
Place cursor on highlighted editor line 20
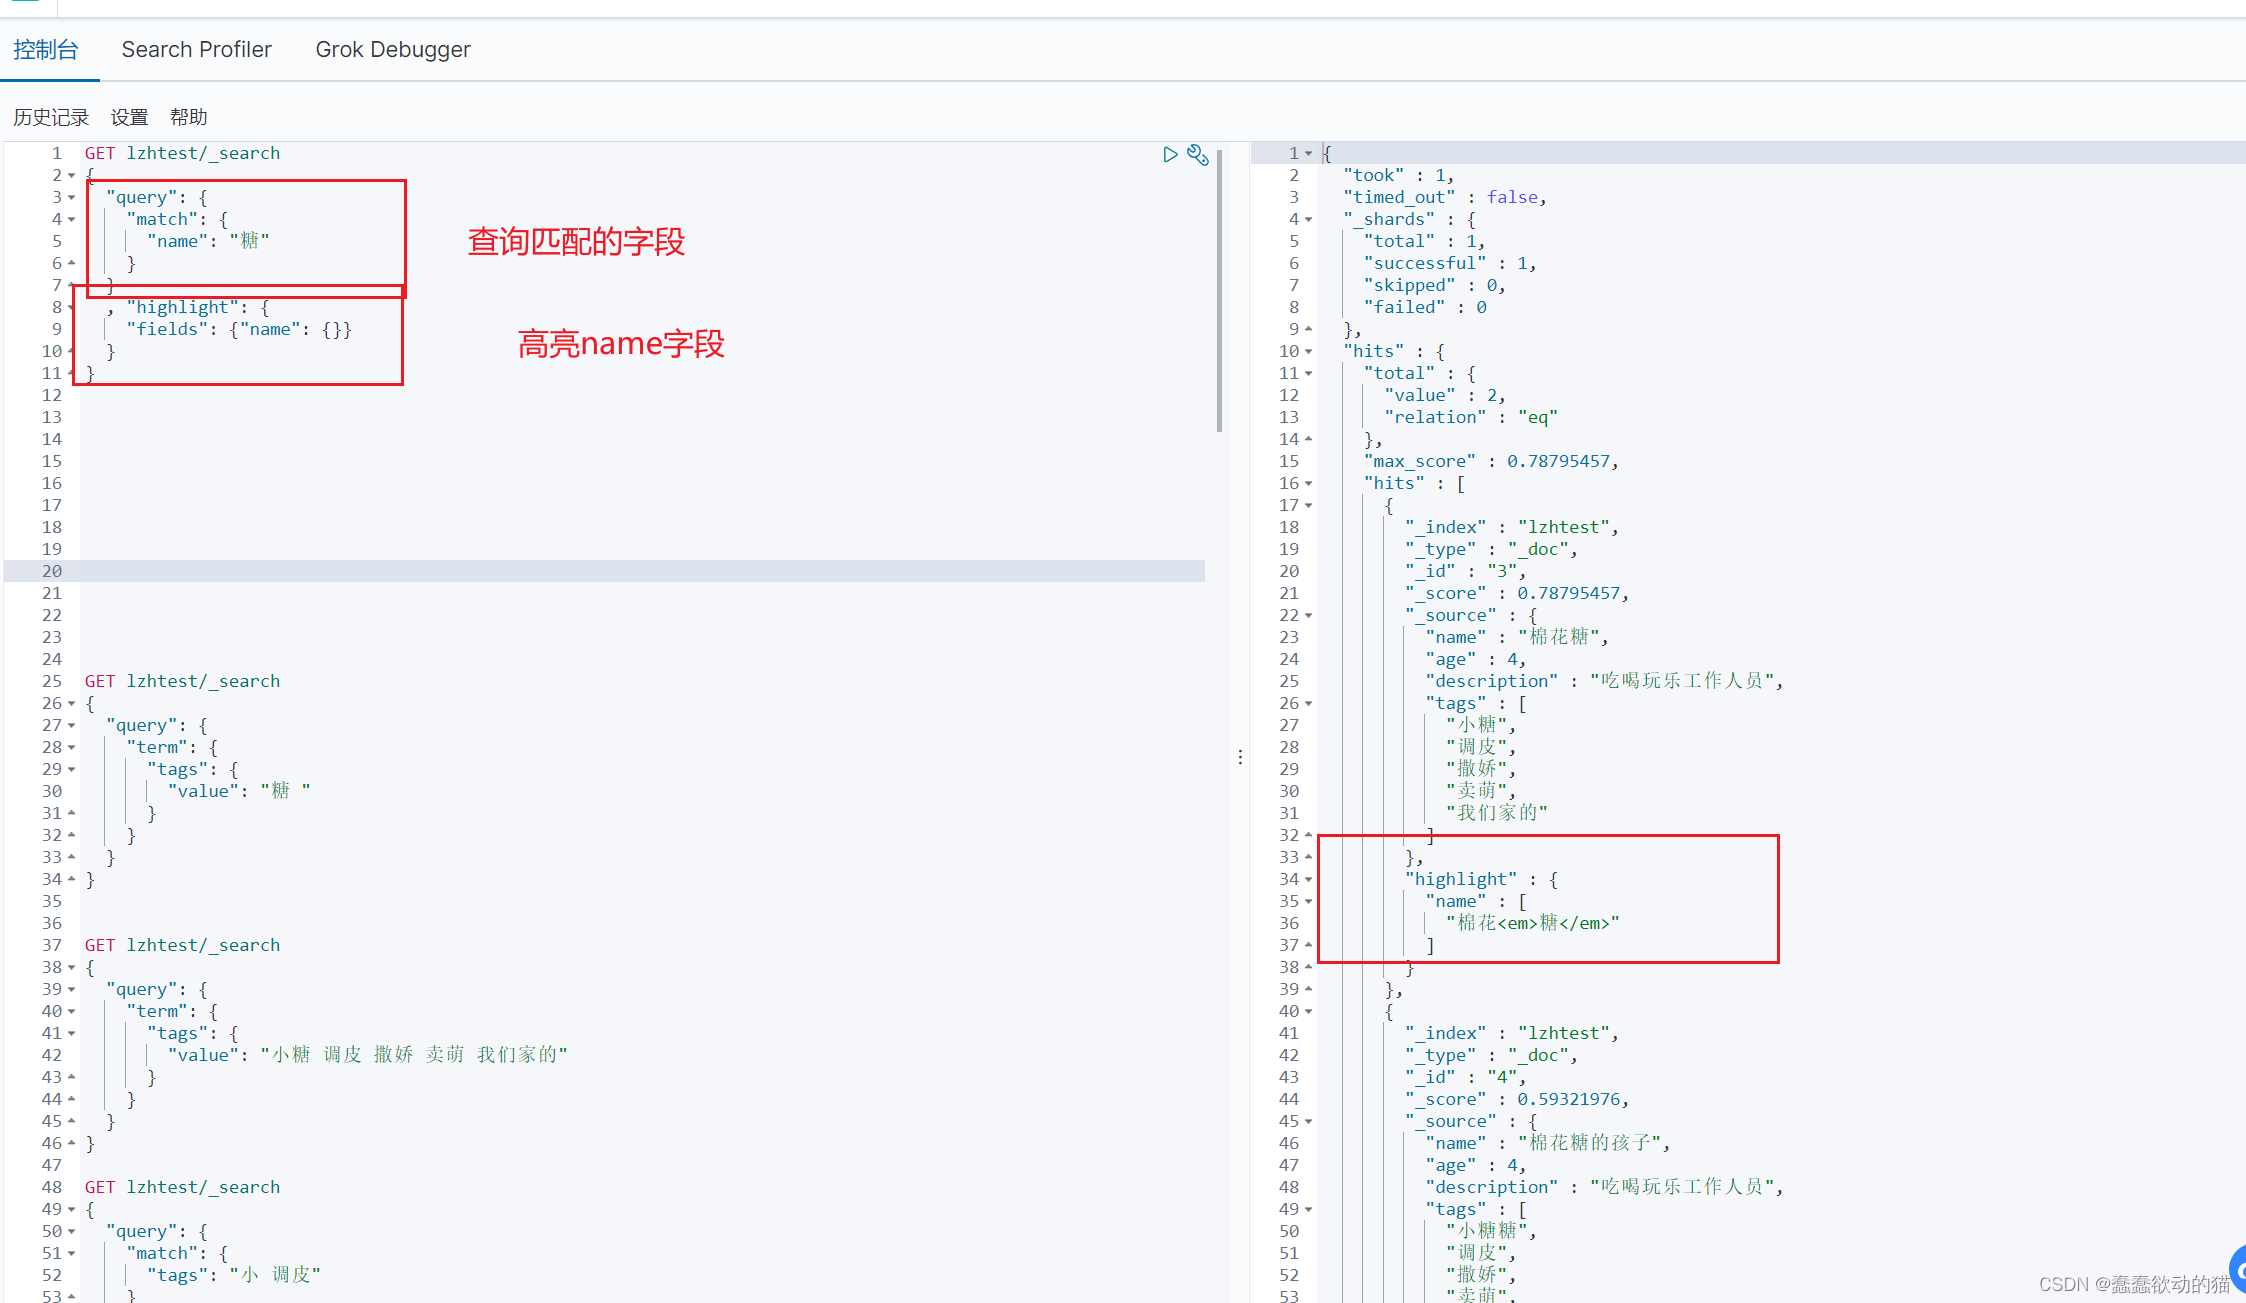642,571
